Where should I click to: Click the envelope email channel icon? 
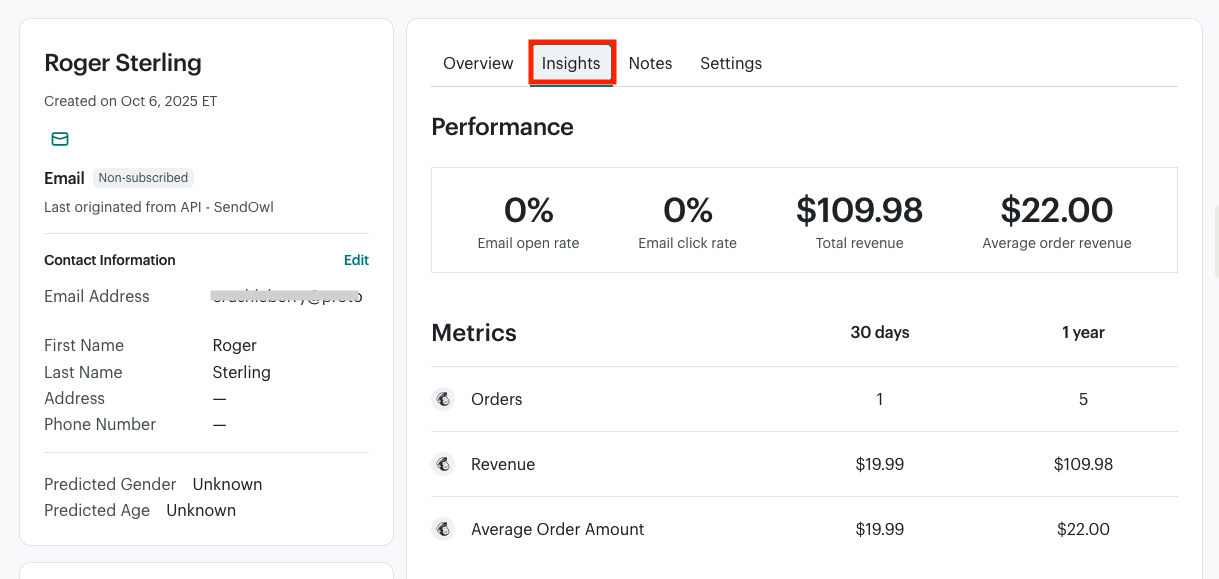[60, 139]
